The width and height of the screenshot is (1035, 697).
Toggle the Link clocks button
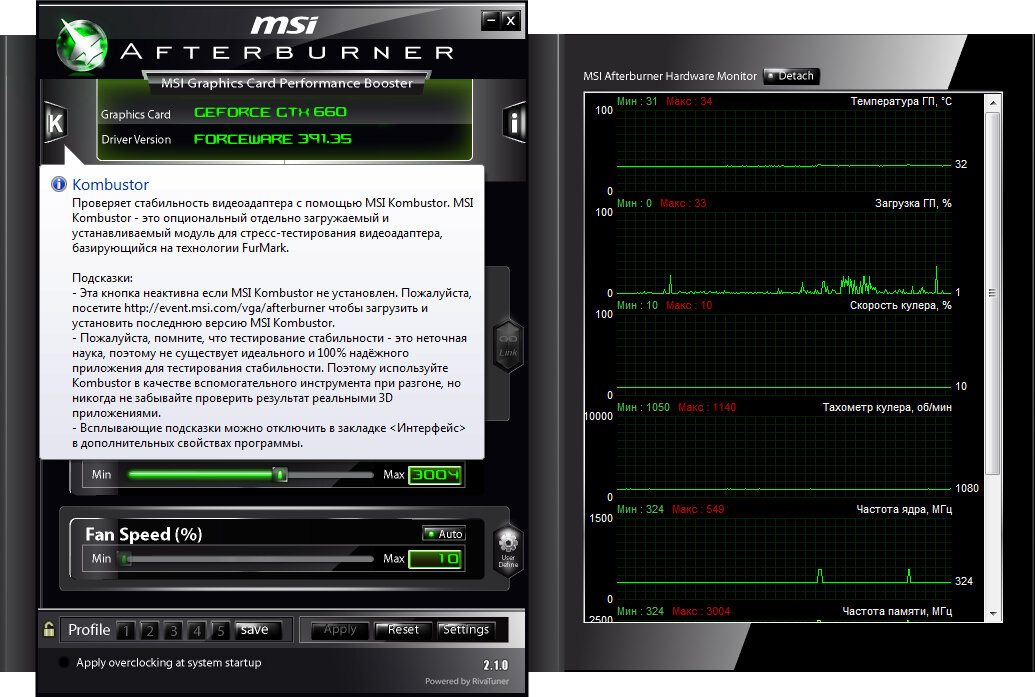click(x=508, y=346)
